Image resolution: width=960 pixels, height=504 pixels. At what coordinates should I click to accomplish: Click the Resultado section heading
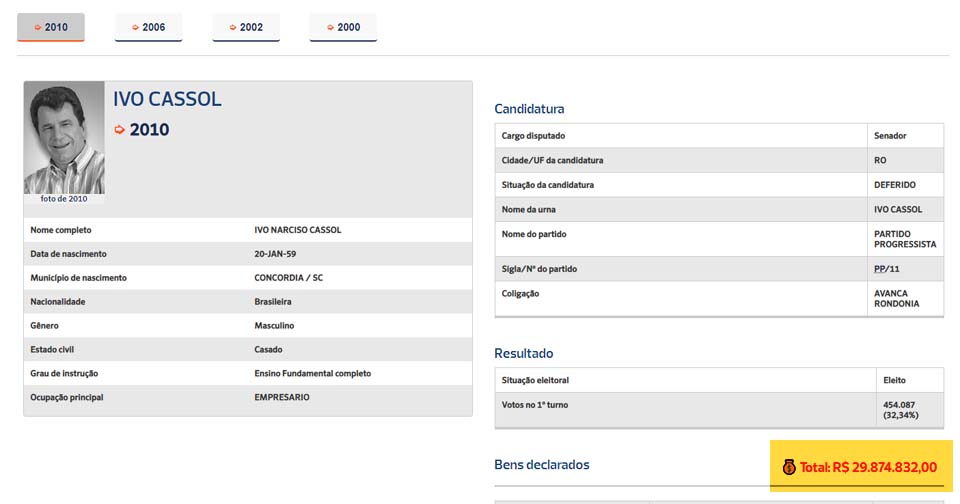523,353
